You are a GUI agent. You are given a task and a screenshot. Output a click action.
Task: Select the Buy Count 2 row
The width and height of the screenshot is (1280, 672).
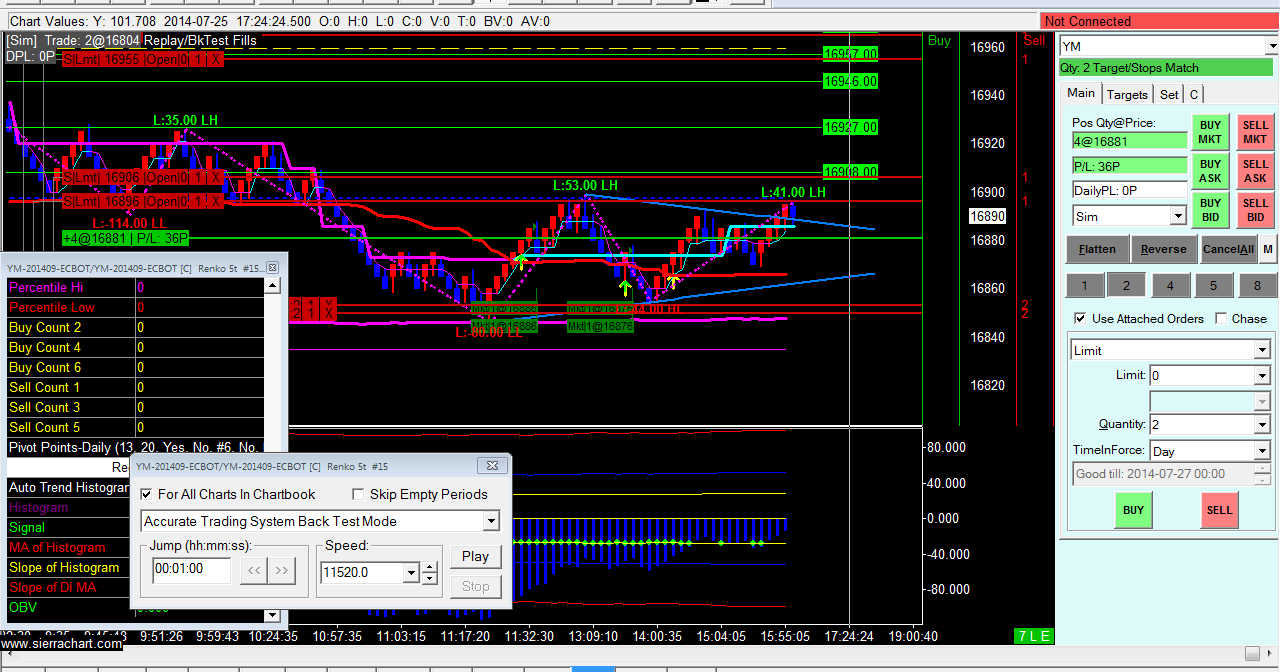tap(136, 327)
